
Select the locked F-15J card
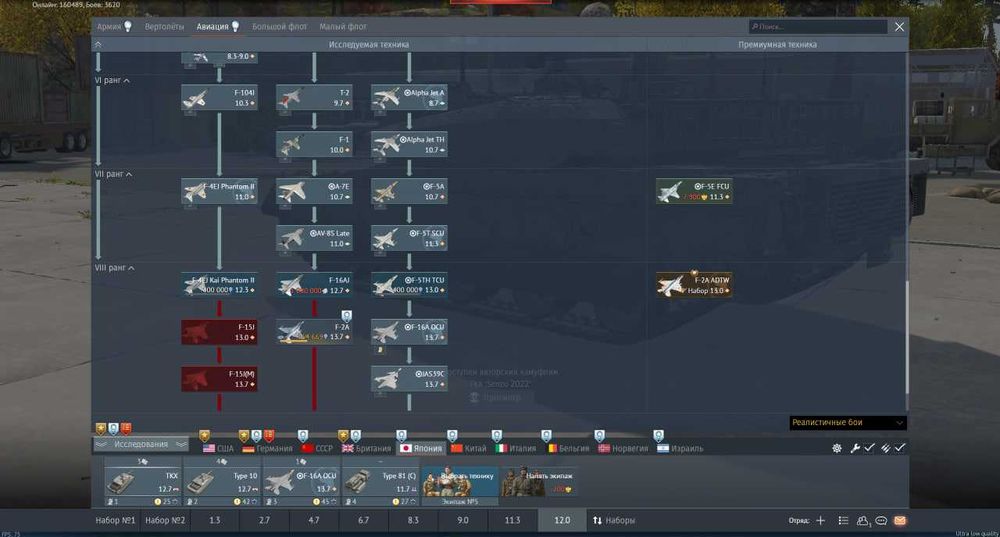219,332
